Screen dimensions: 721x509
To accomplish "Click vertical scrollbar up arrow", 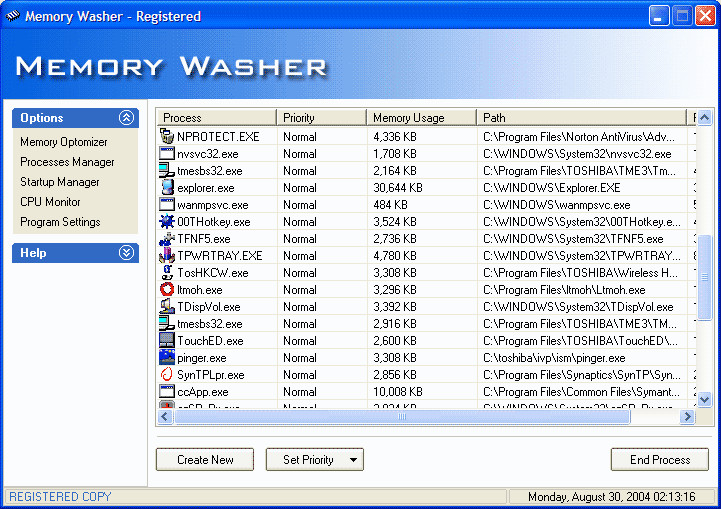I will point(704,118).
